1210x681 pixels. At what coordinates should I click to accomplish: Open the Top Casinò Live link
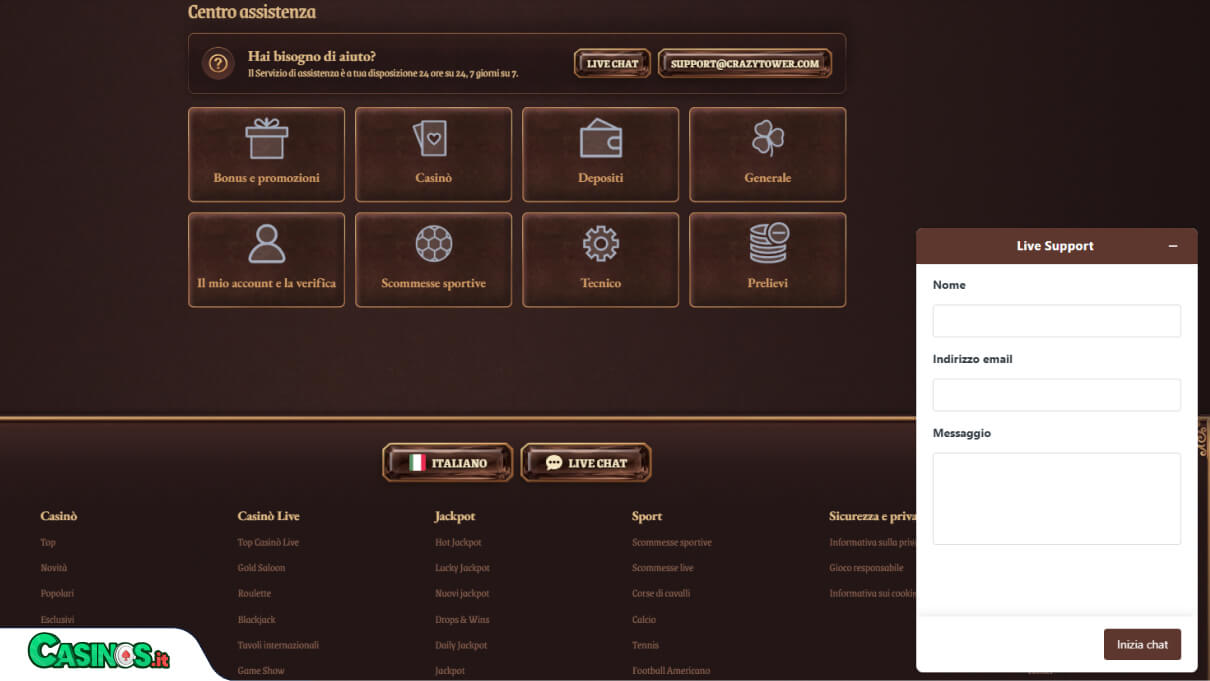click(268, 542)
